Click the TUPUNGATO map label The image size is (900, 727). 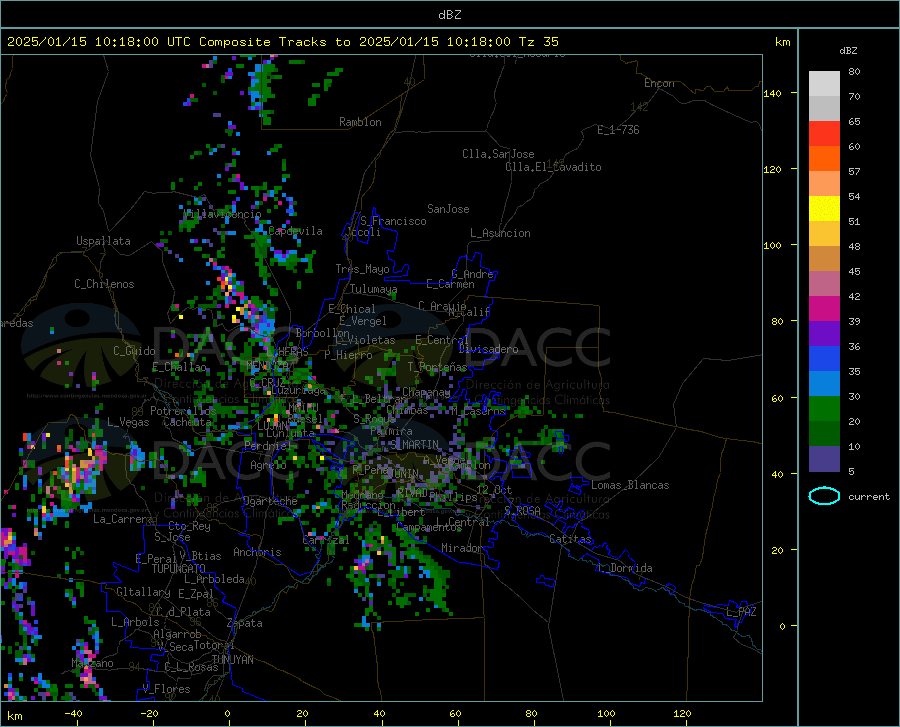point(179,569)
